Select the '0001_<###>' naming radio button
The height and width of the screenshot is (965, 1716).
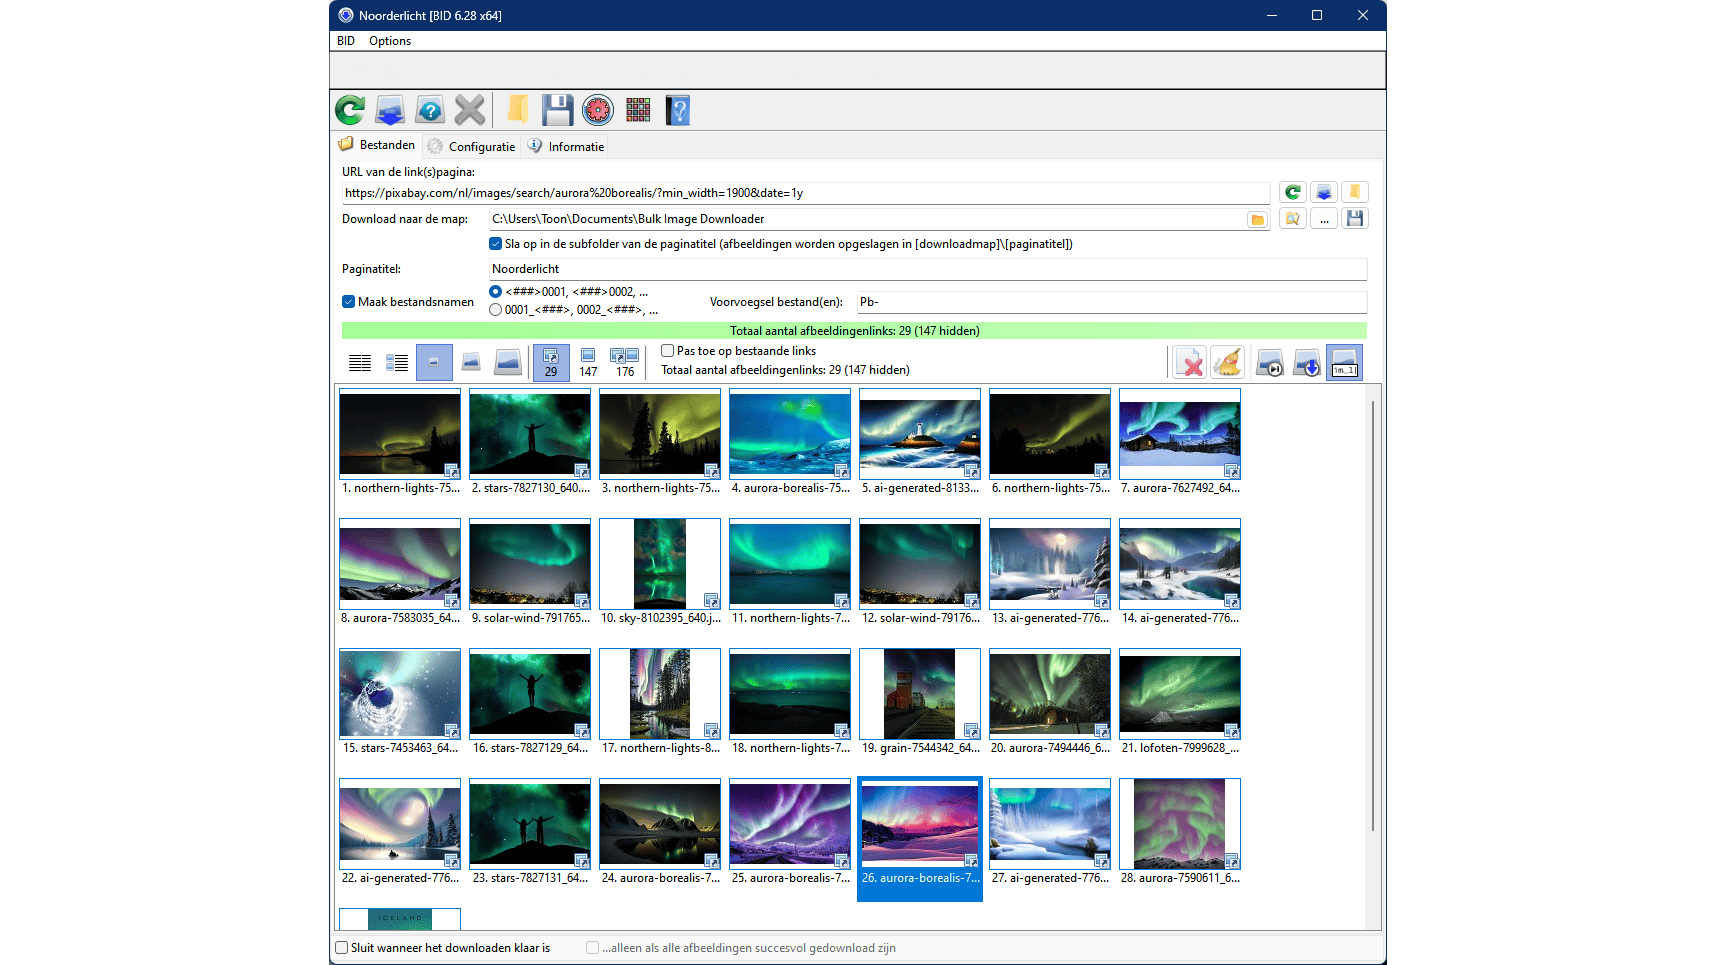point(496,310)
